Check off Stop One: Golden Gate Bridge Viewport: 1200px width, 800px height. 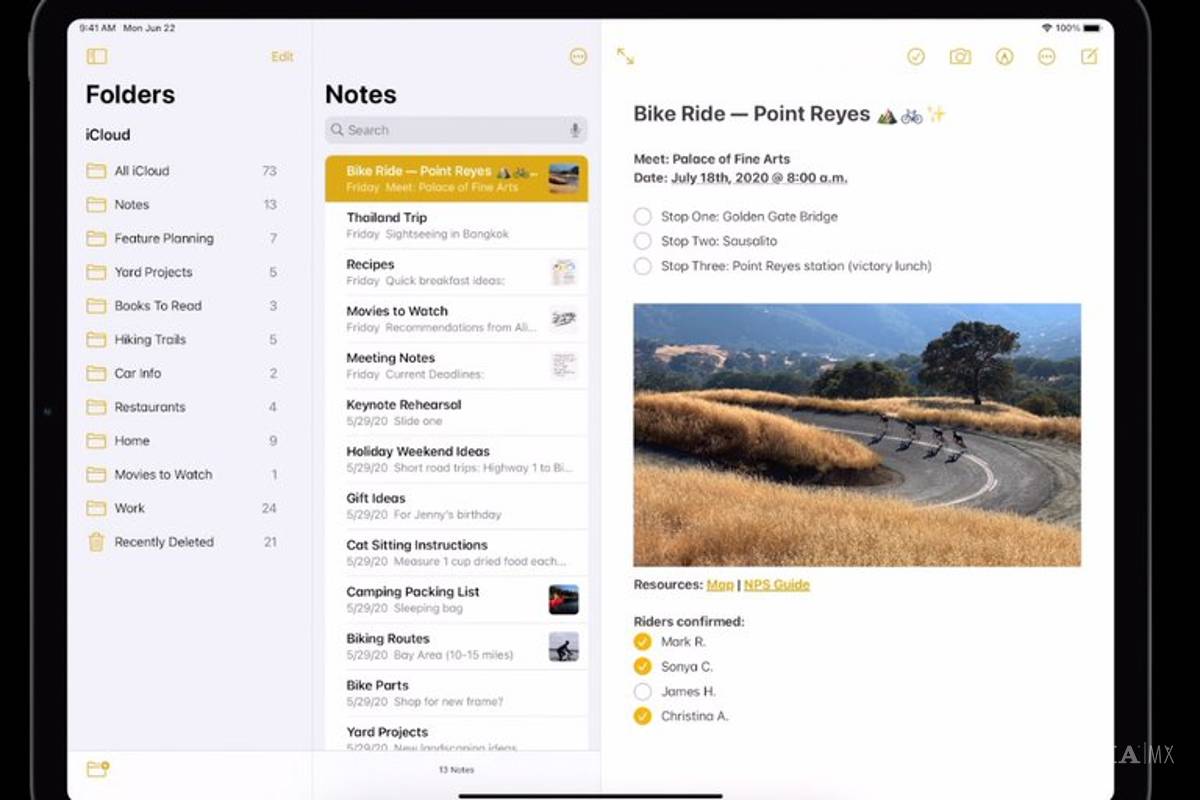point(642,217)
